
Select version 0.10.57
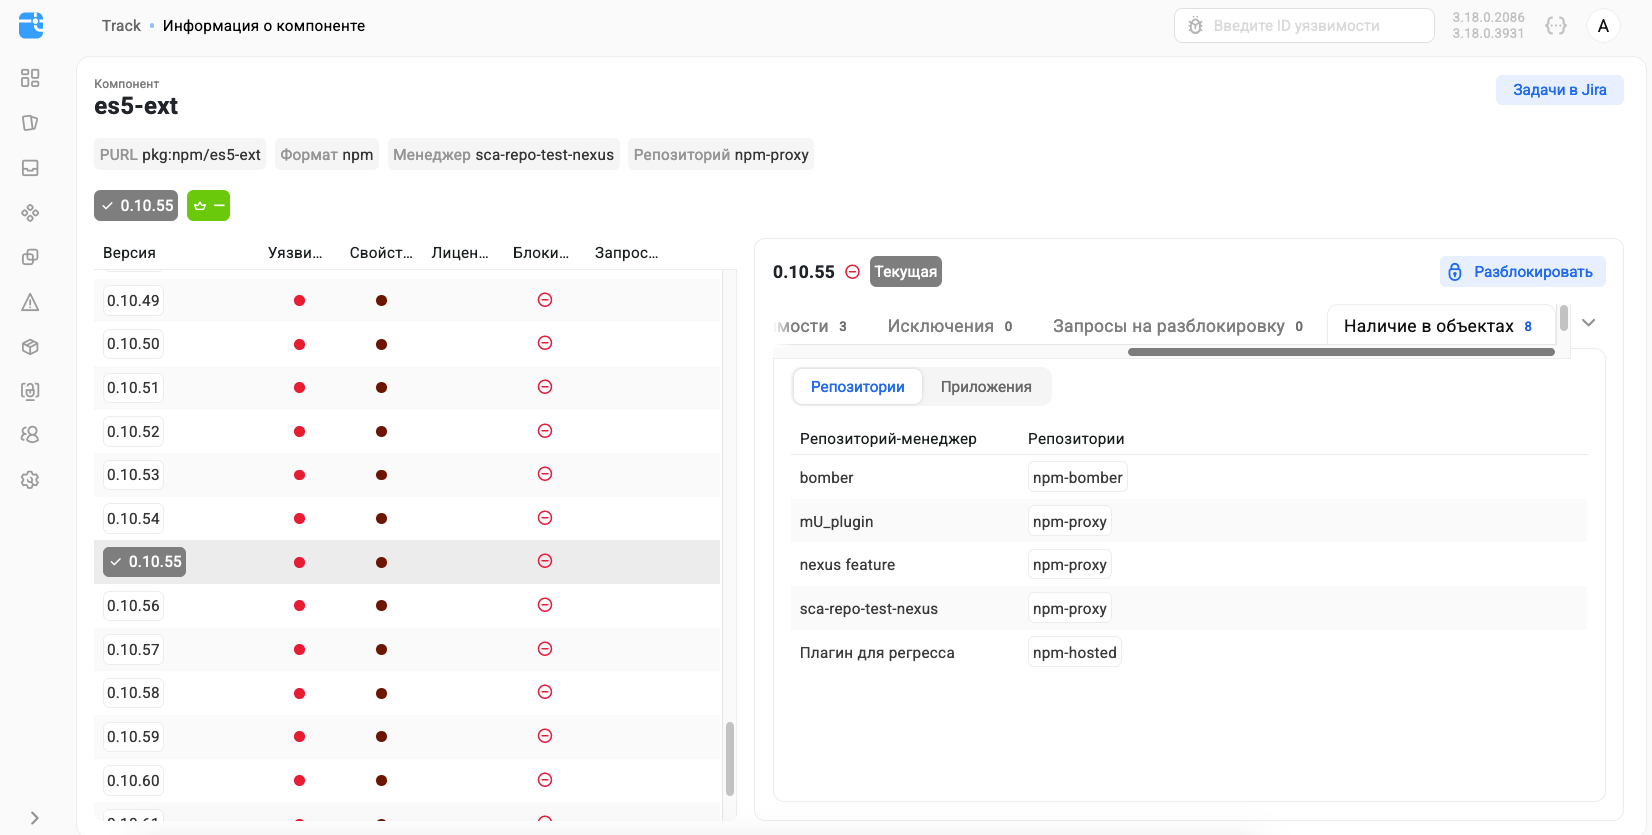pyautogui.click(x=133, y=650)
